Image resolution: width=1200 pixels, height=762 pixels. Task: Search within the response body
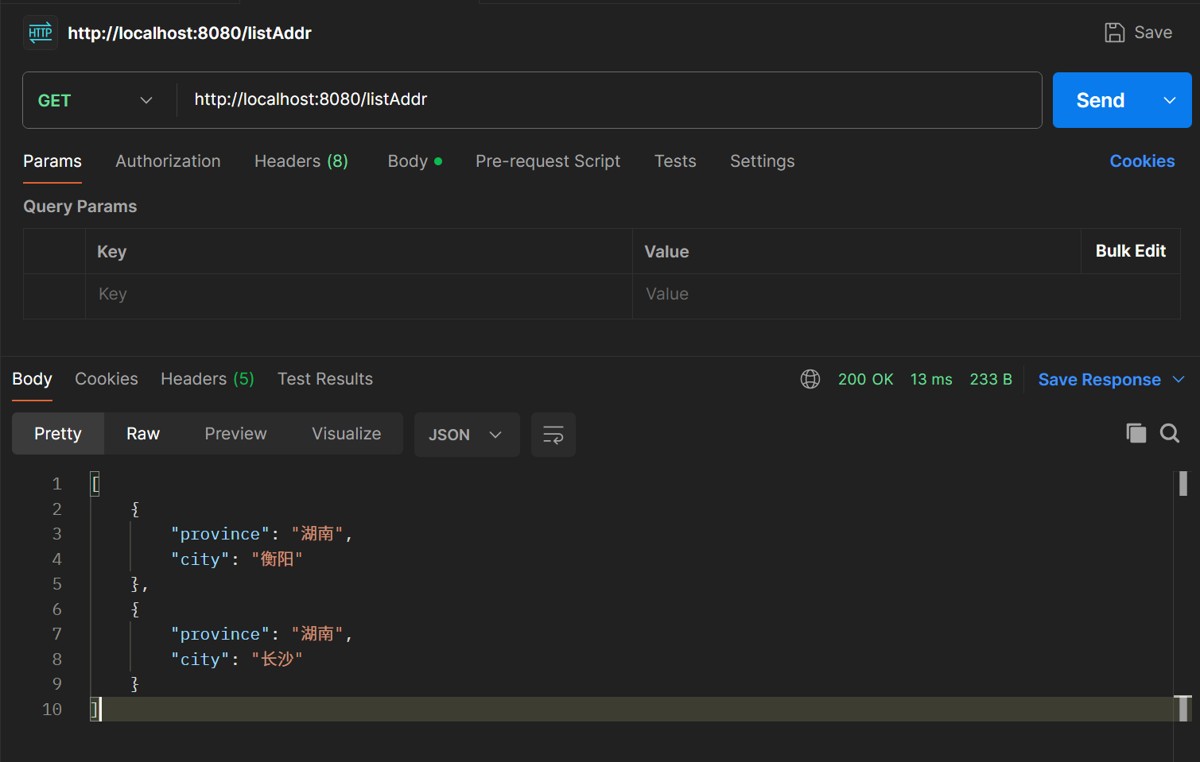[x=1169, y=433]
